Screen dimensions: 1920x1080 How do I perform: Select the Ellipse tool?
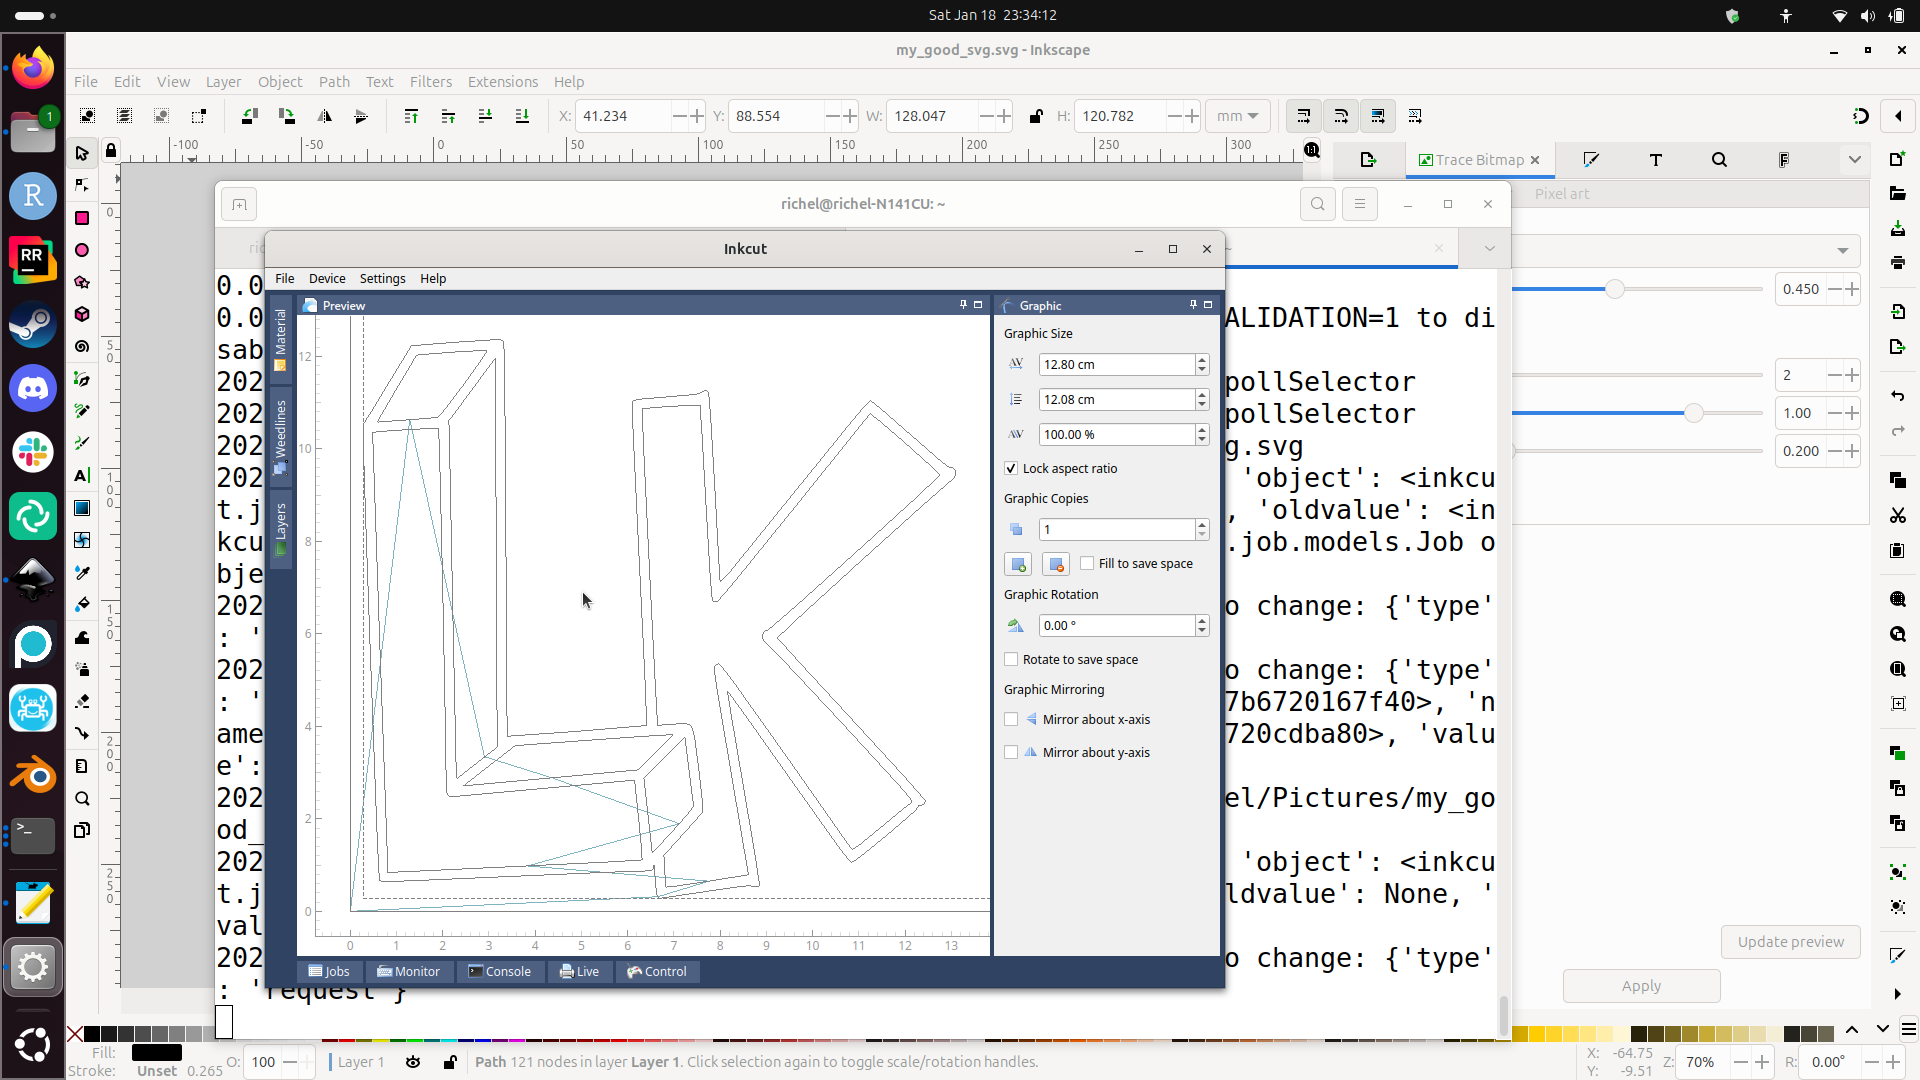coord(82,250)
